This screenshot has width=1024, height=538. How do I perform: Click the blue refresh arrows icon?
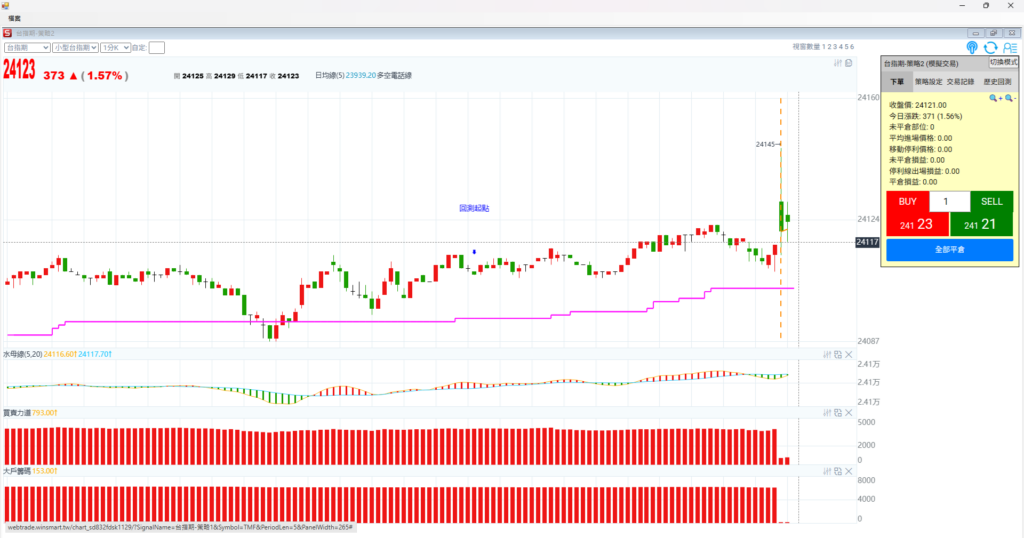990,47
